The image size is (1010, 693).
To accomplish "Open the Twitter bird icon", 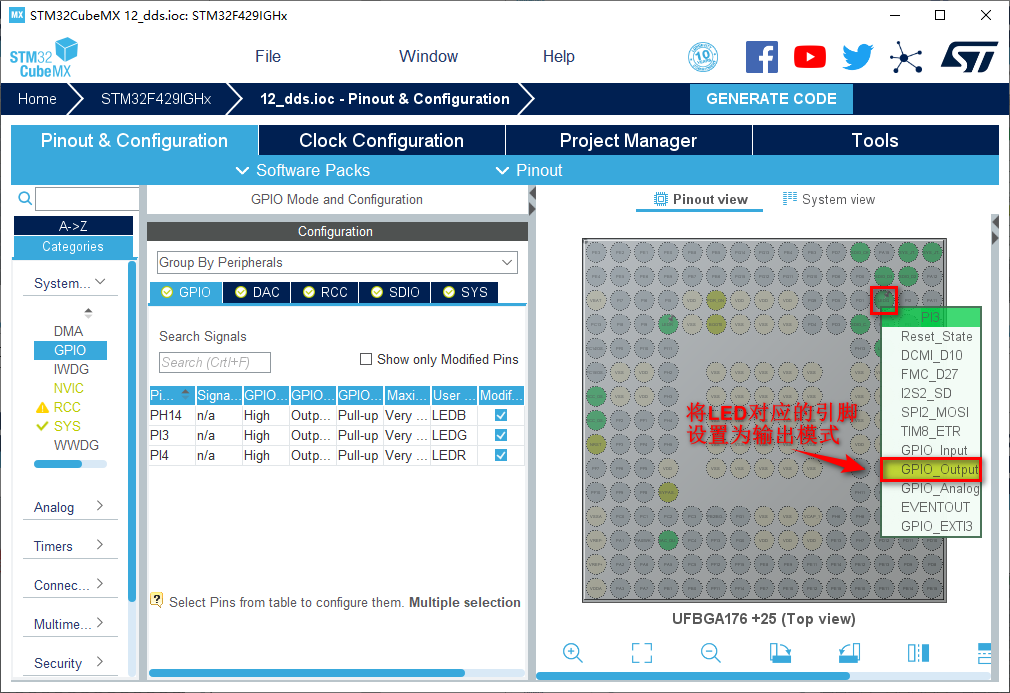I will coord(857,57).
